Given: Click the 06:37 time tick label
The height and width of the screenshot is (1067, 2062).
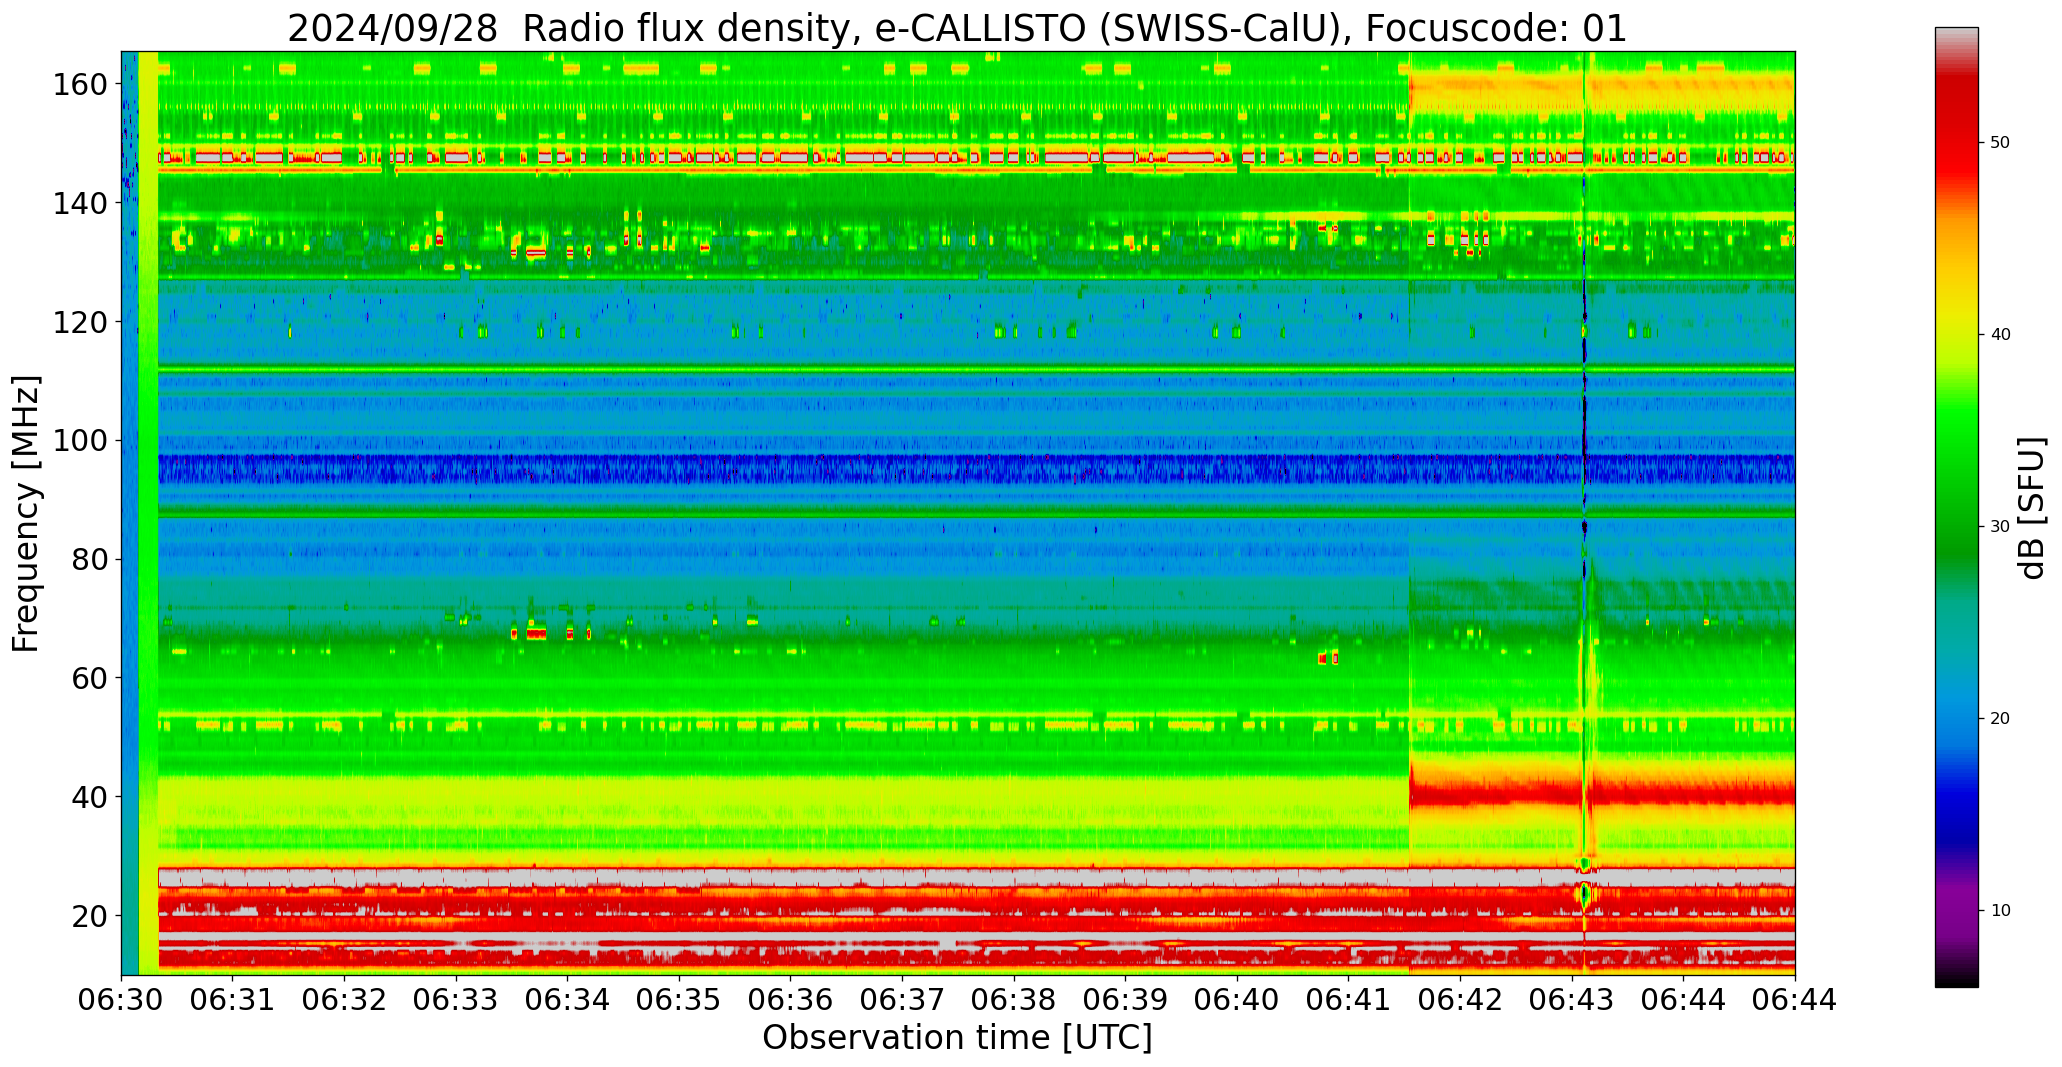Looking at the screenshot, I should point(903,999).
